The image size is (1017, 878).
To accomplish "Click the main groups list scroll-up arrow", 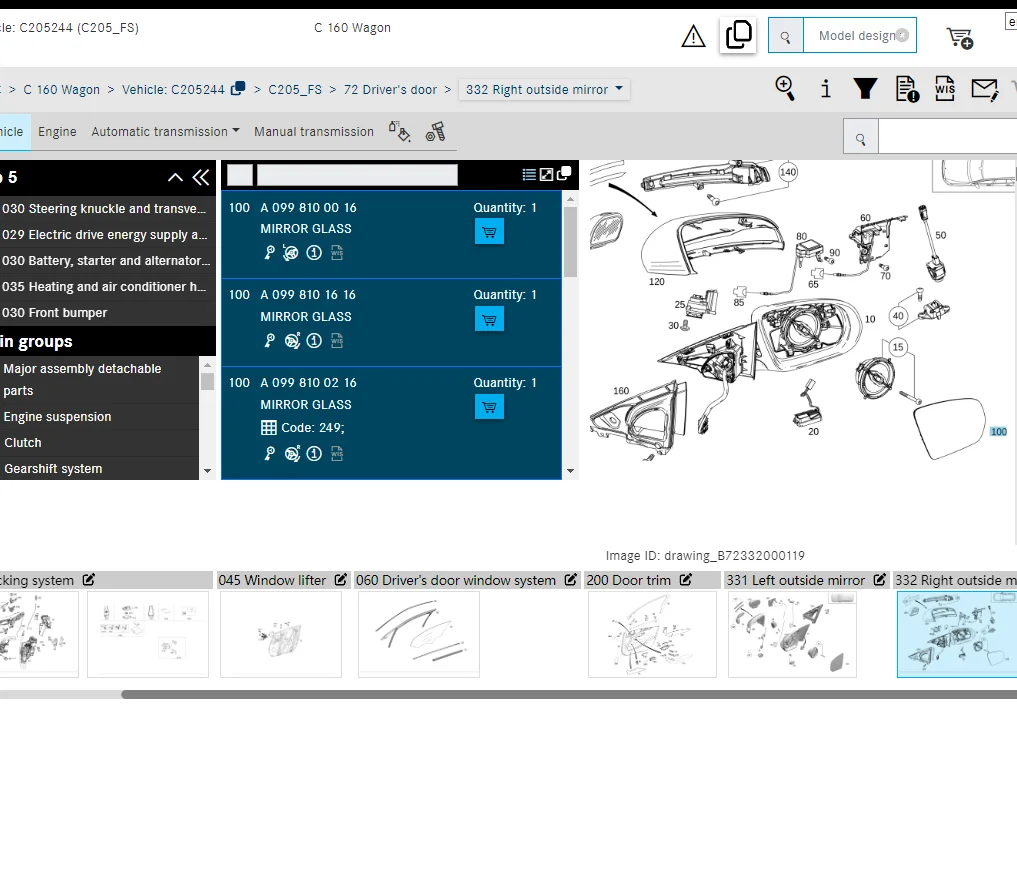I will click(208, 364).
